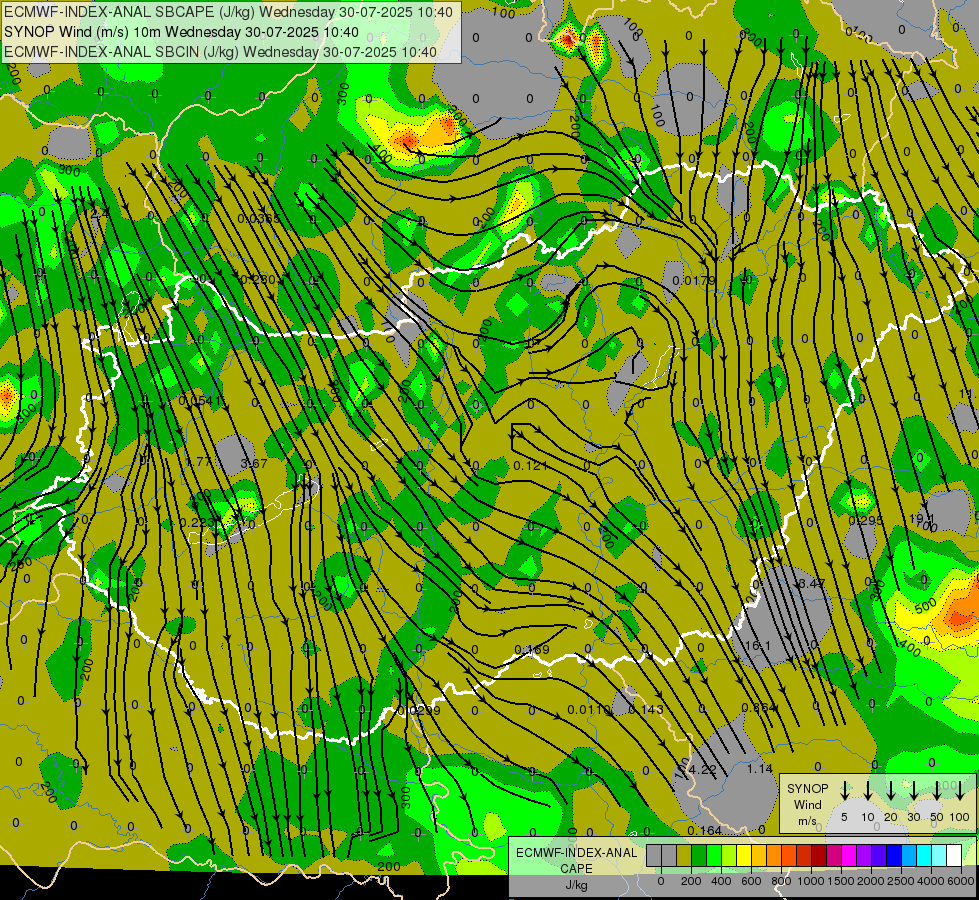This screenshot has width=979, height=900.
Task: Choose the dark red CAPE legend swatch
Action: click(819, 855)
